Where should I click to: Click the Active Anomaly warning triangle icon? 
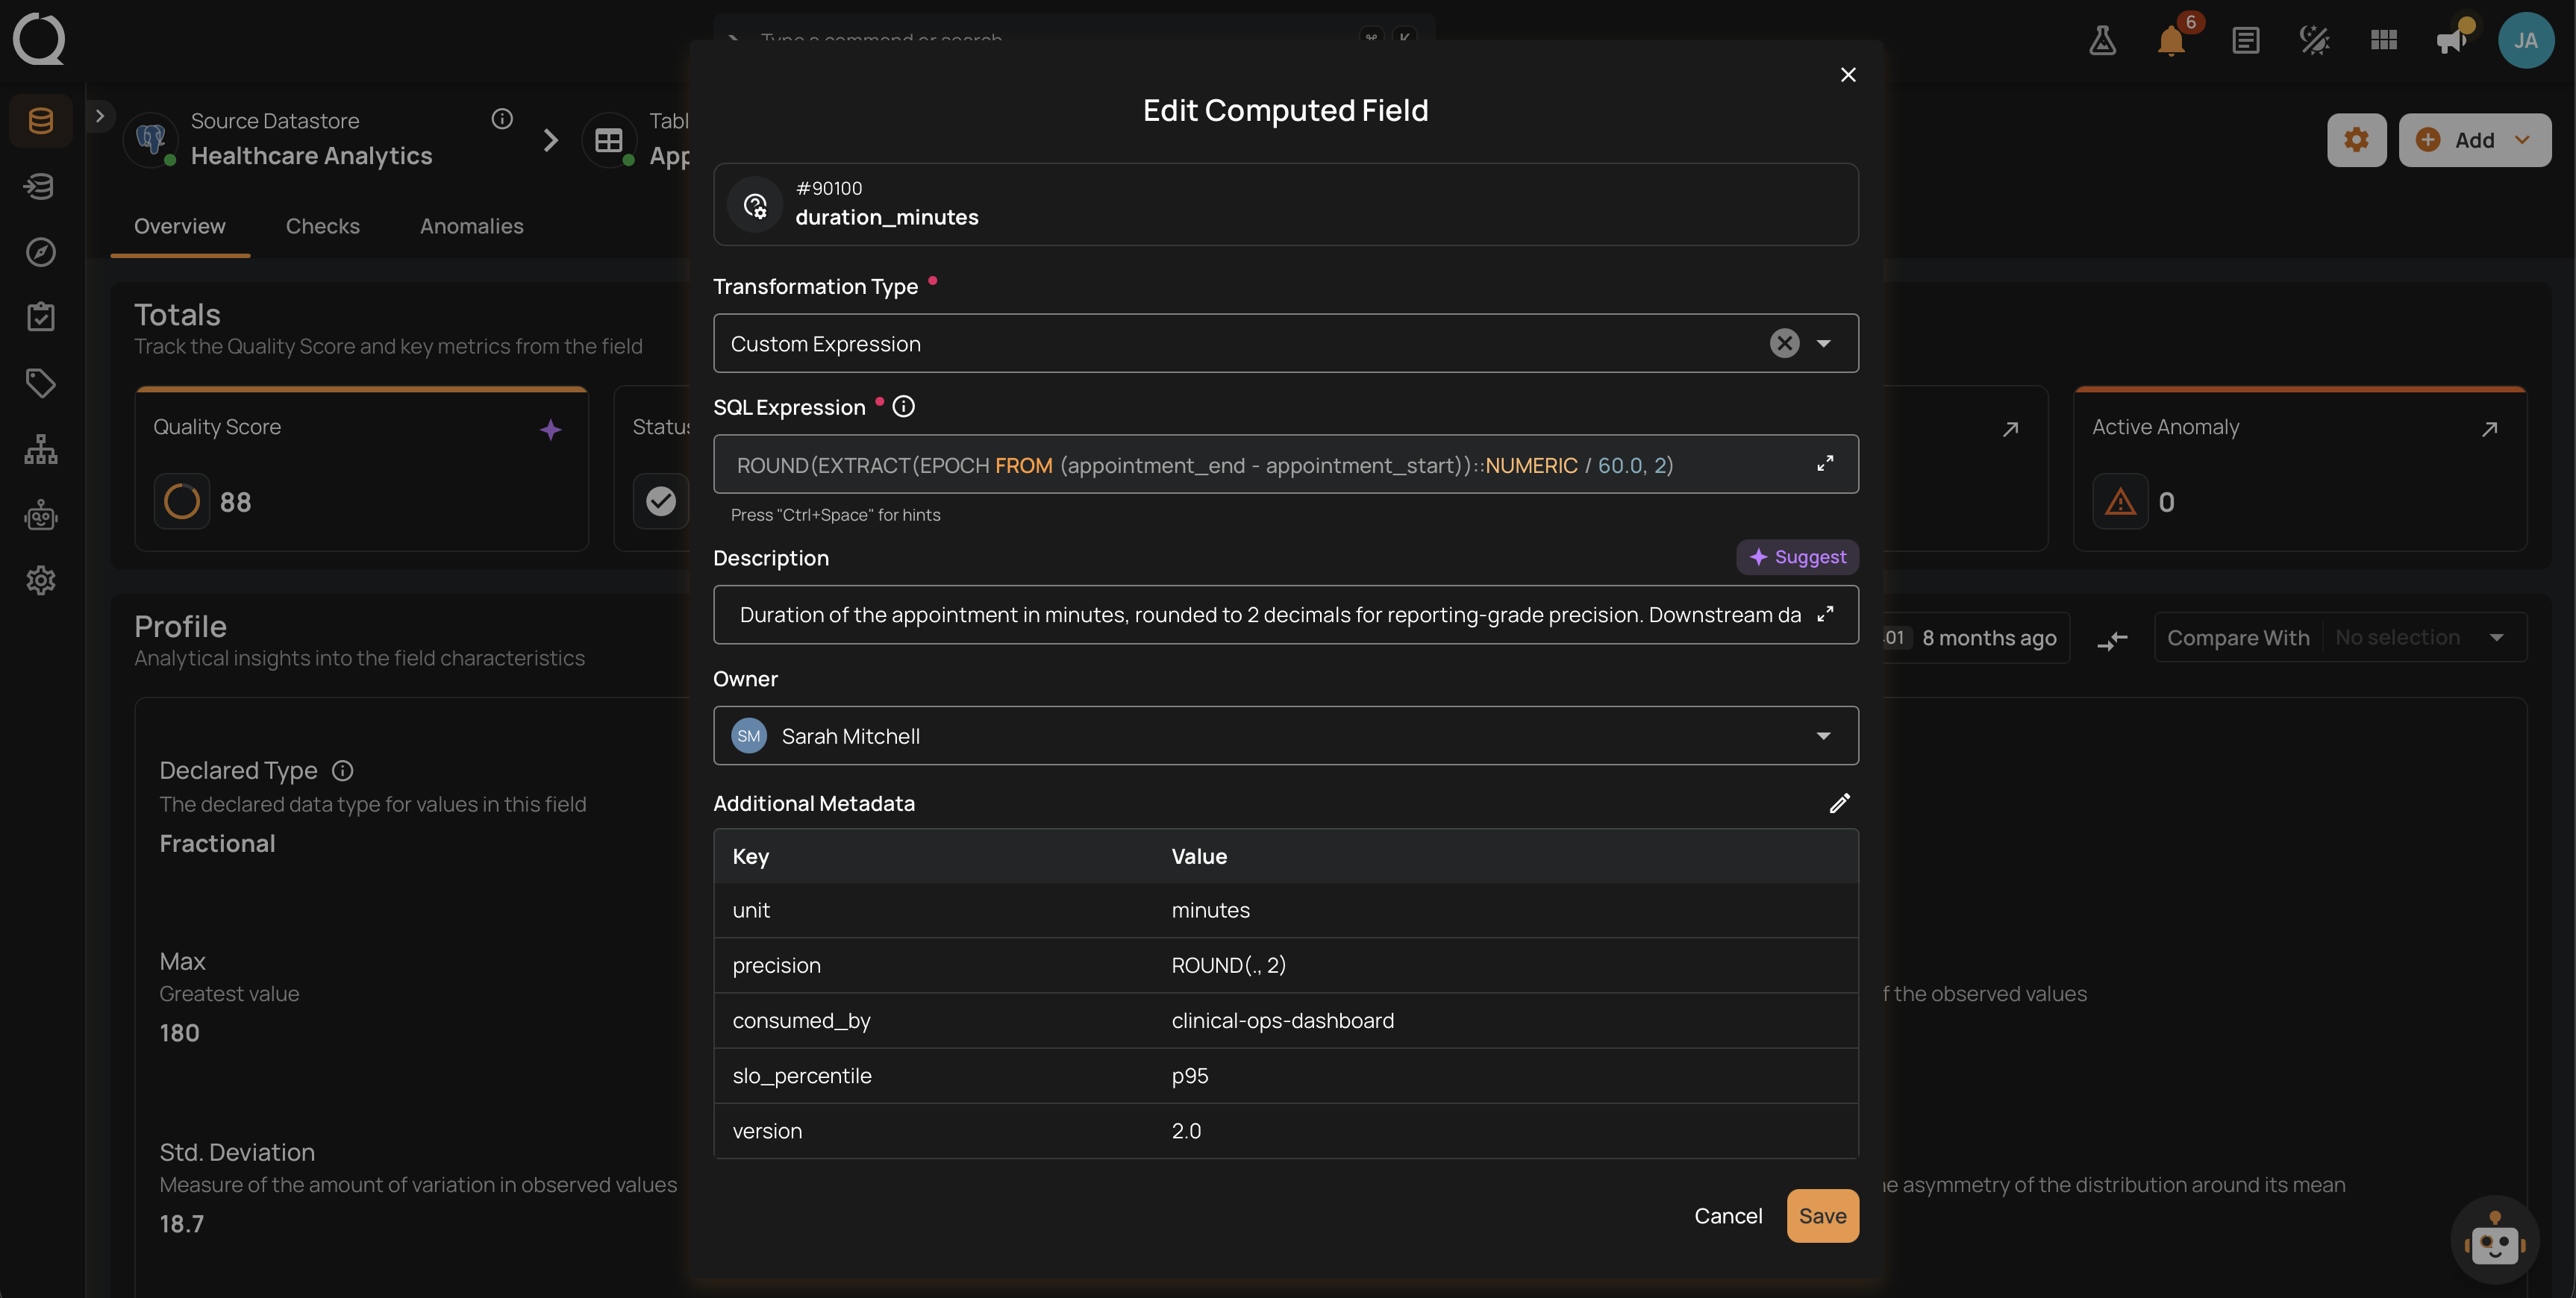pos(2119,501)
